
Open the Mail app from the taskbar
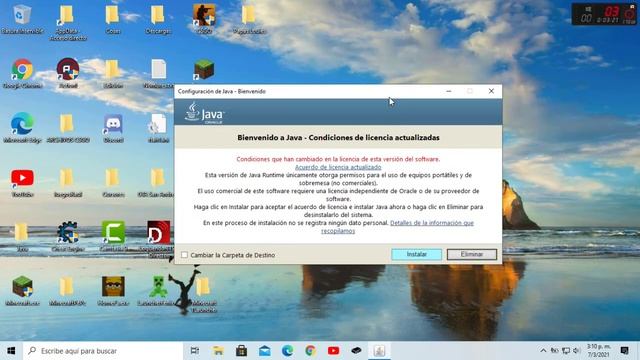pos(264,351)
